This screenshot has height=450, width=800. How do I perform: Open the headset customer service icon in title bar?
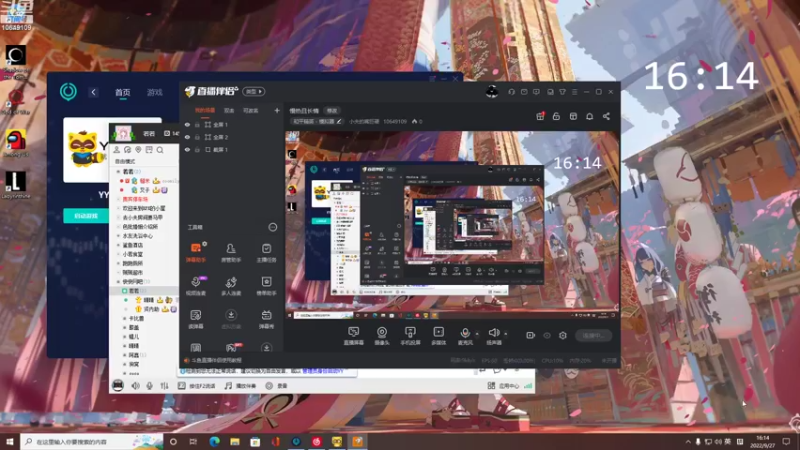coord(511,92)
